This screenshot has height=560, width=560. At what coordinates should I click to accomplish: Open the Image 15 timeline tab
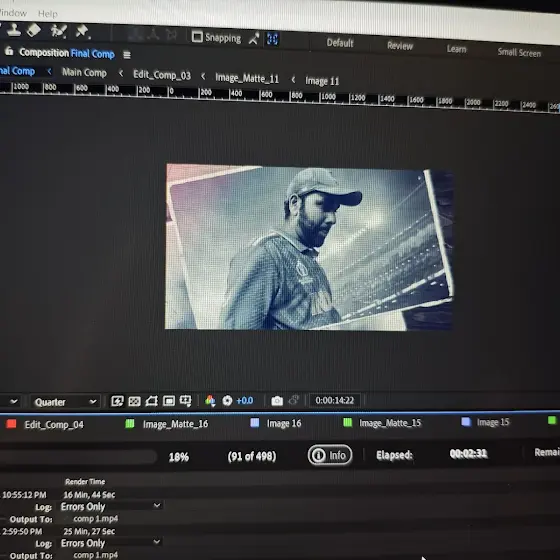point(493,422)
